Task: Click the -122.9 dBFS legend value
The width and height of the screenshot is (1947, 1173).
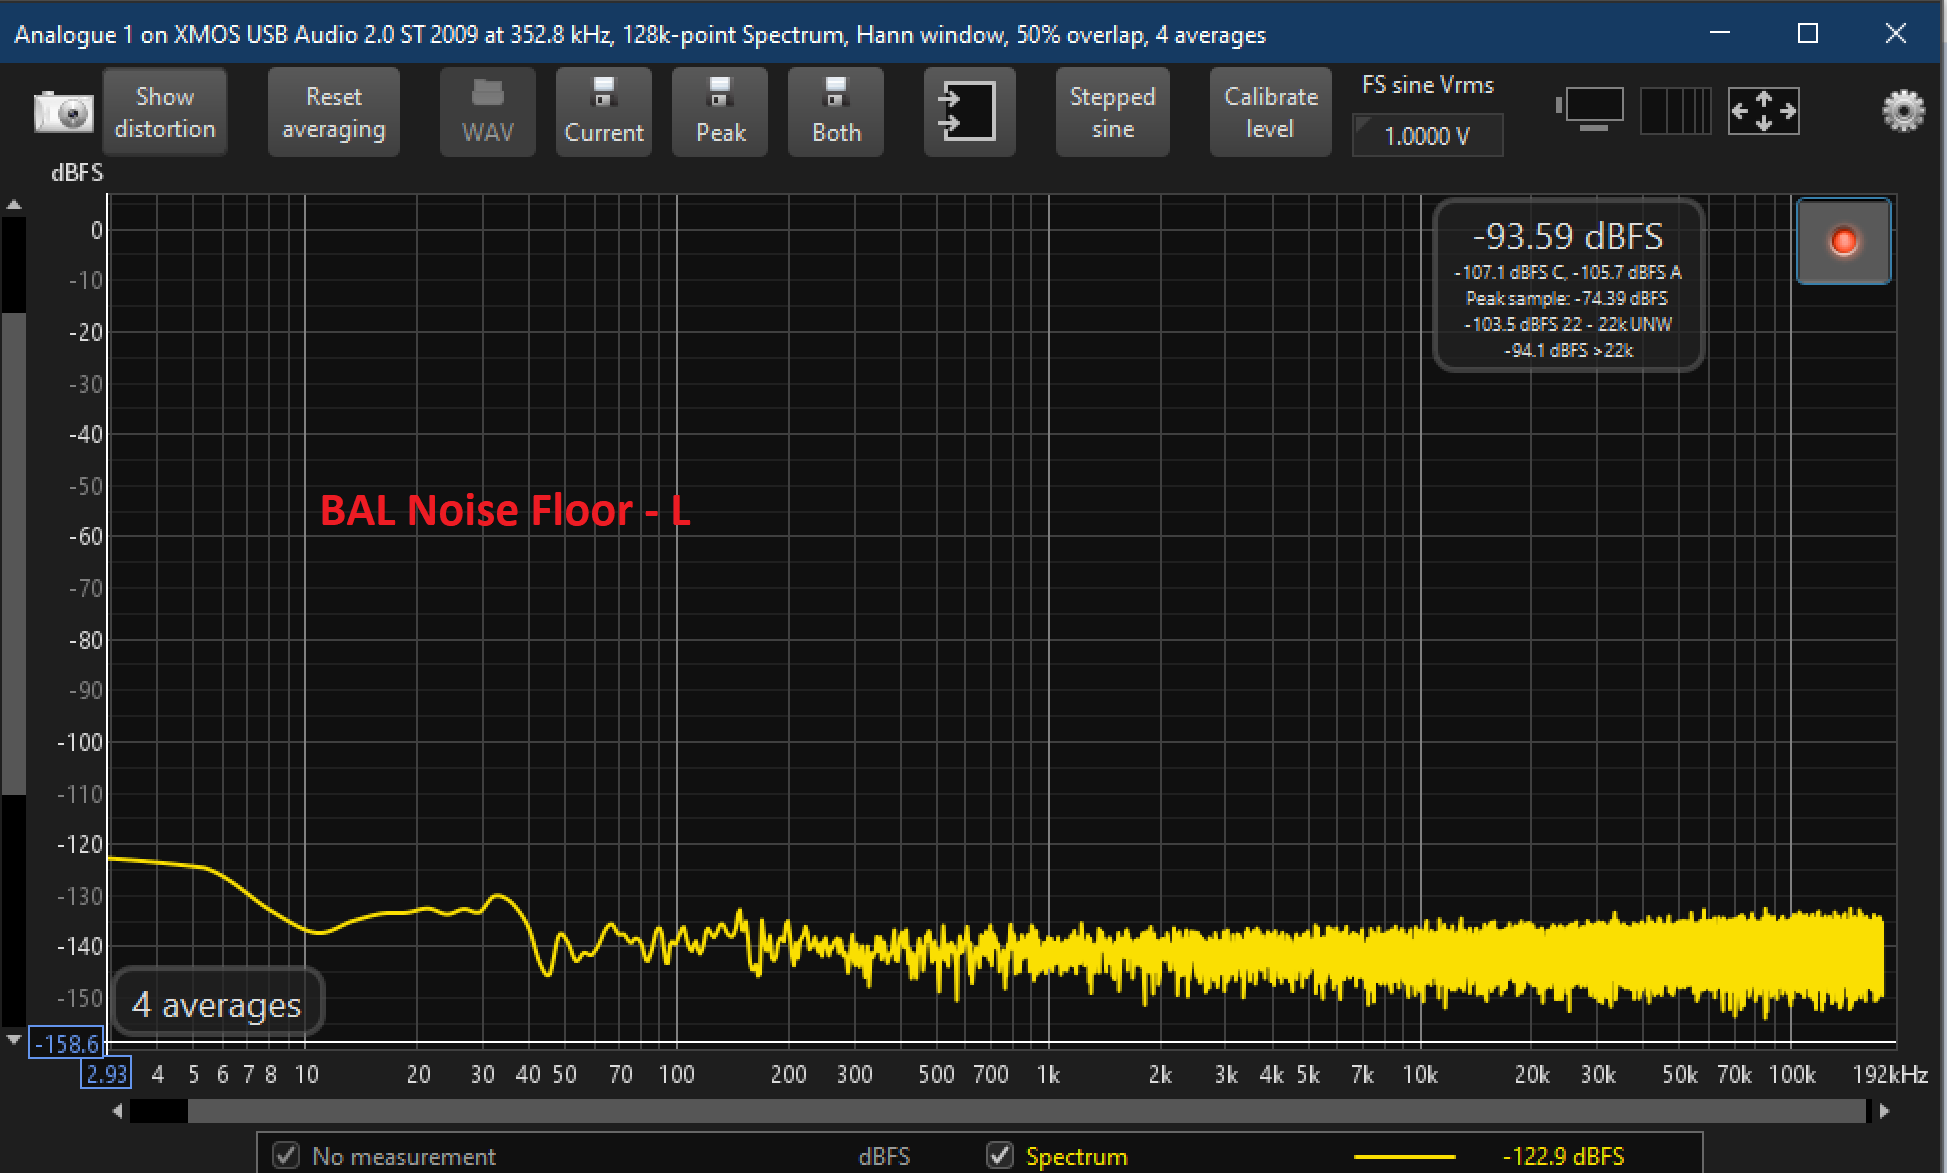Action: [1563, 1157]
